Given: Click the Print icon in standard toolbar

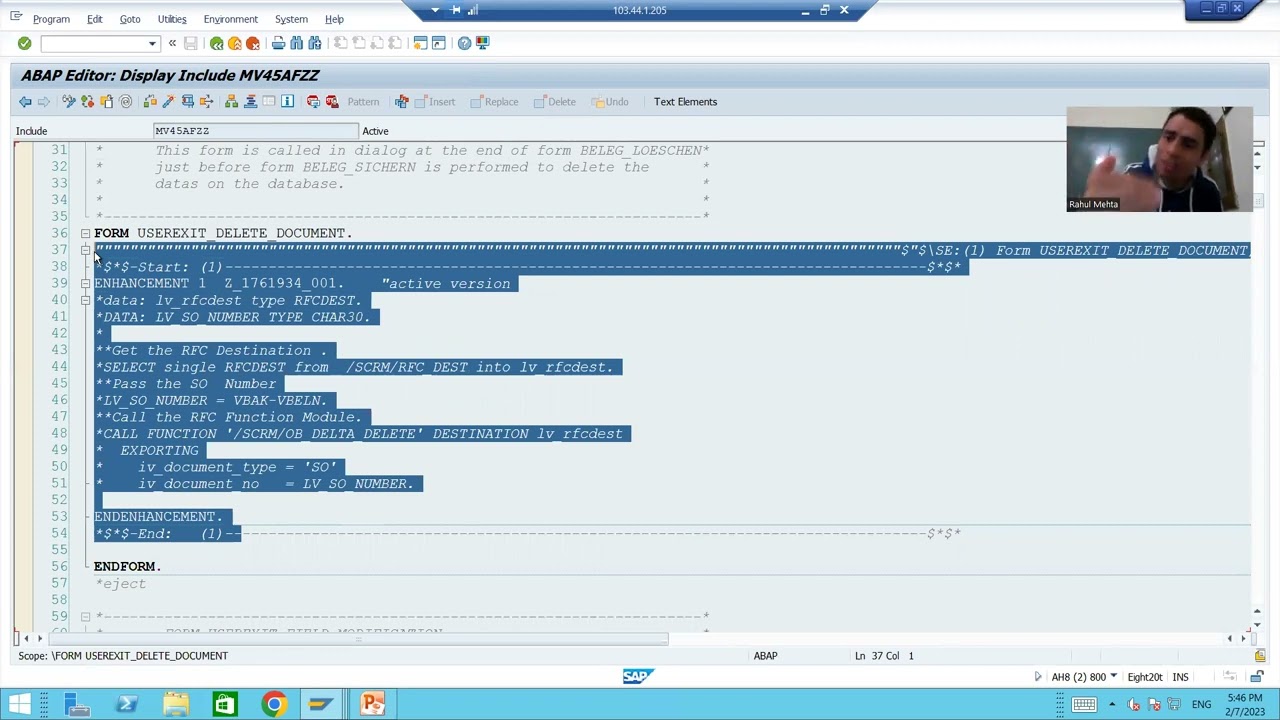Looking at the screenshot, I should 278,43.
